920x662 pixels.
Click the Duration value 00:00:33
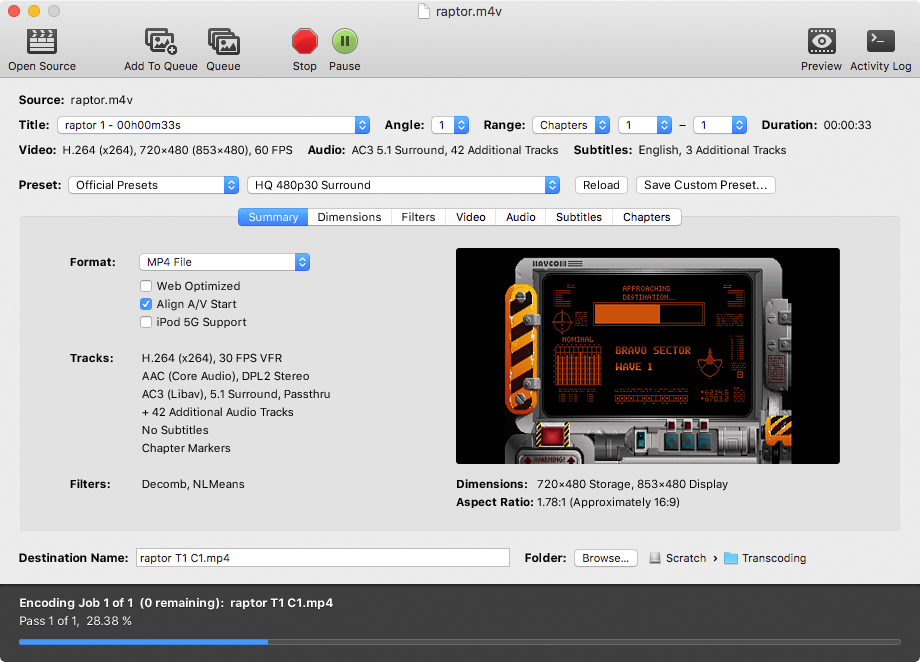(x=847, y=125)
